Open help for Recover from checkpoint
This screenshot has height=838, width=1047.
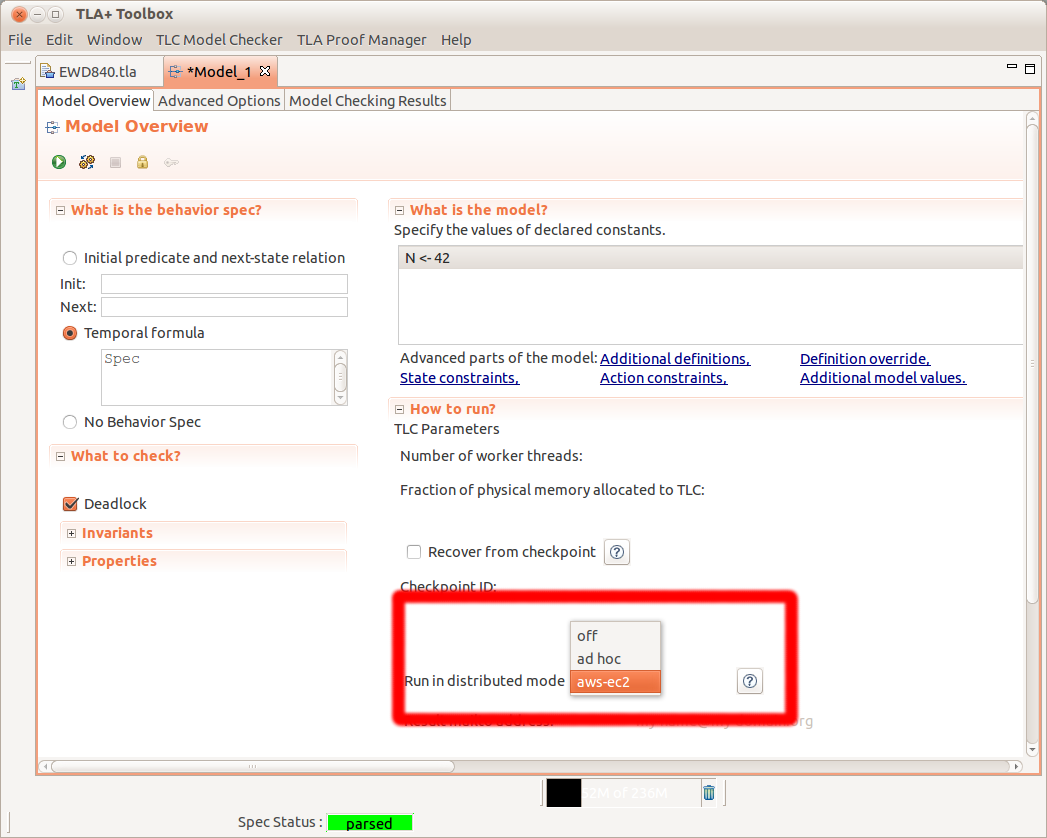618,552
